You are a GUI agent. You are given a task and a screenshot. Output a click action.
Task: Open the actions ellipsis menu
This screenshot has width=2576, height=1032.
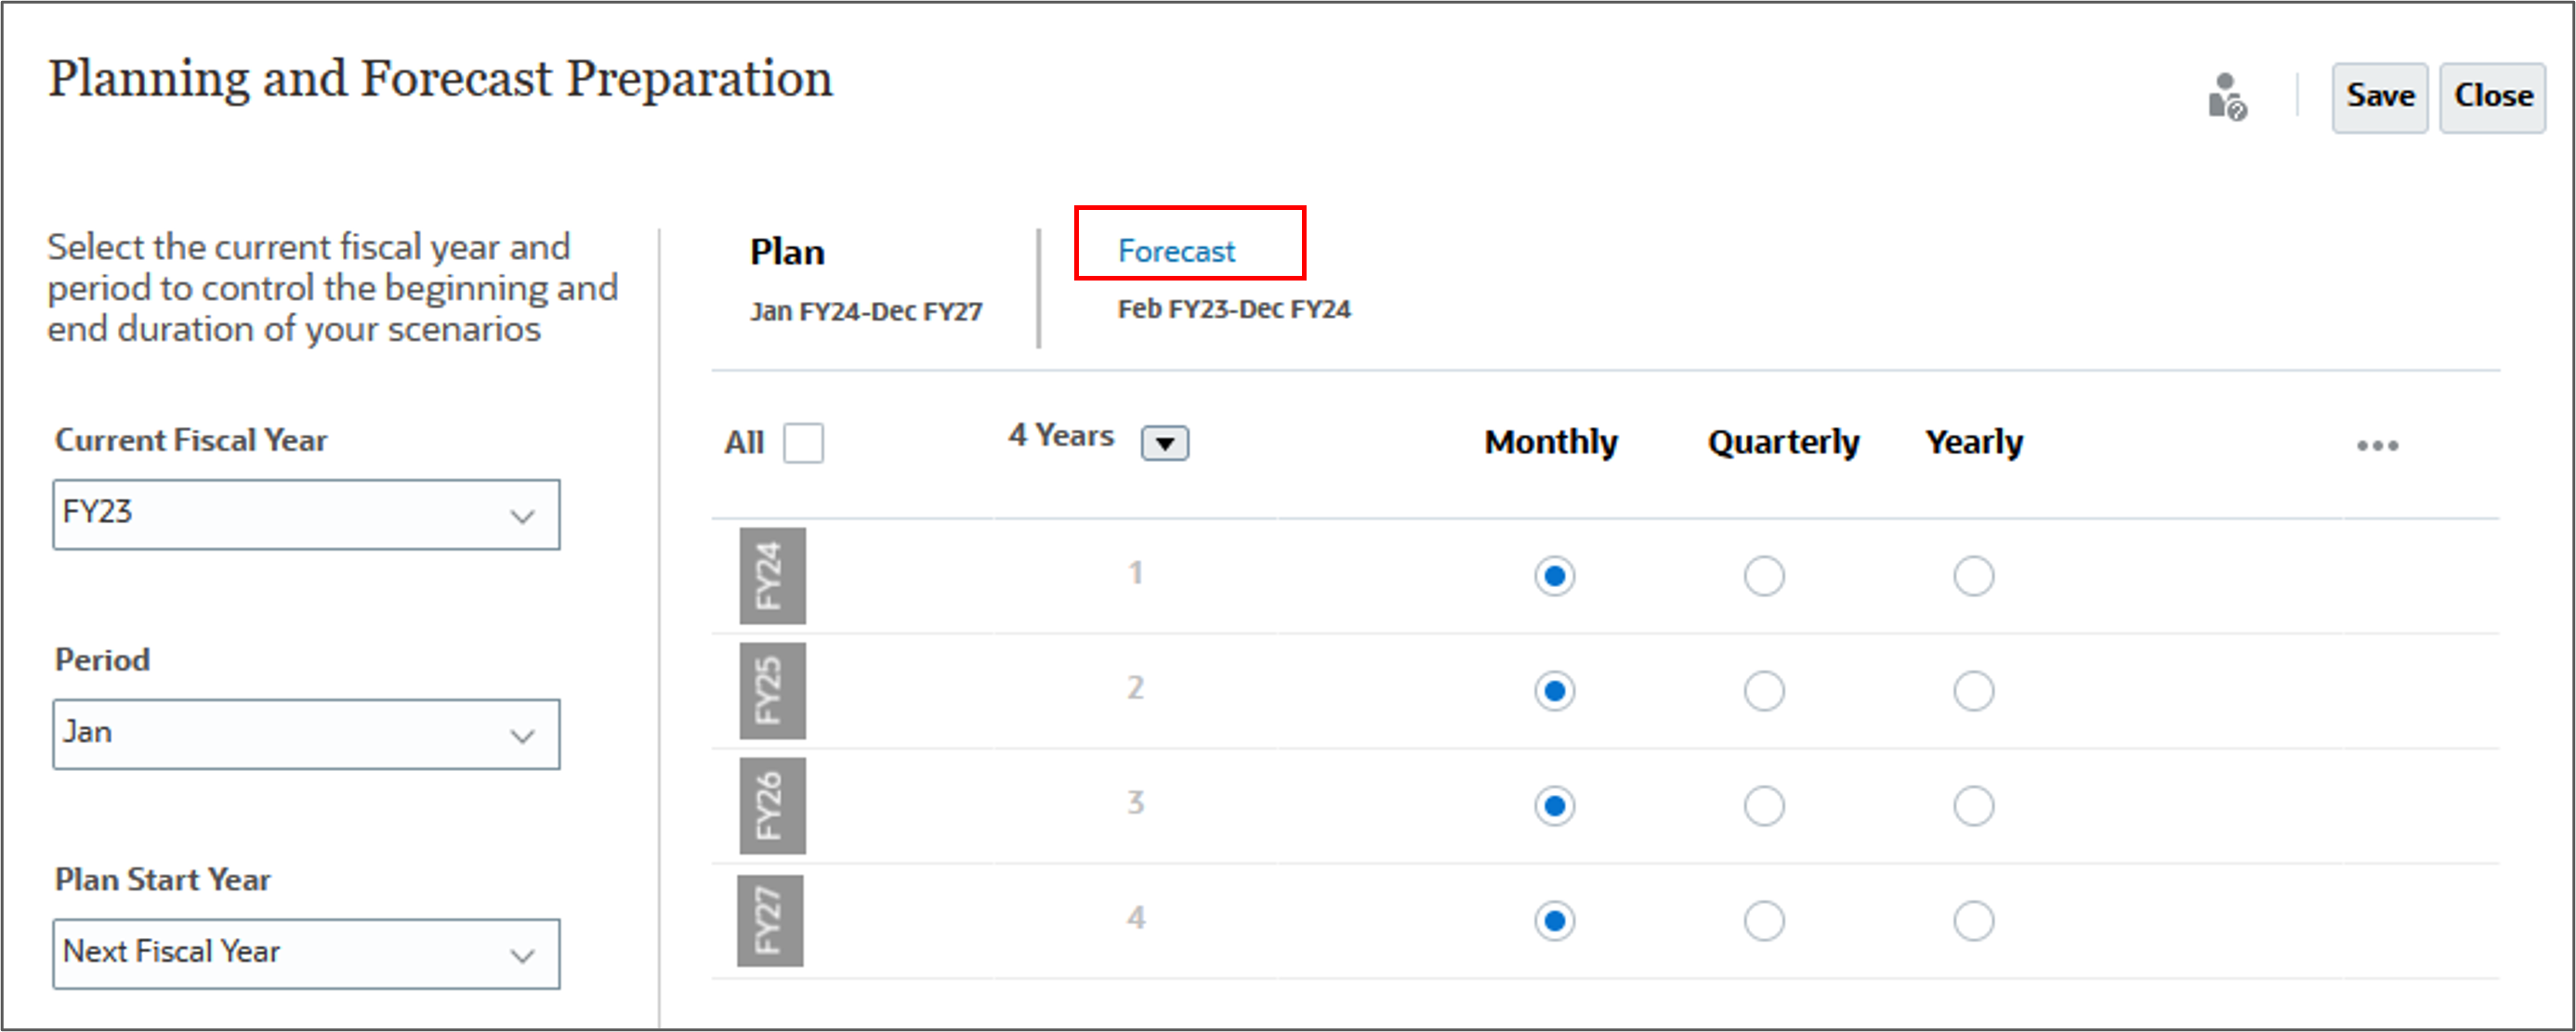[2377, 447]
